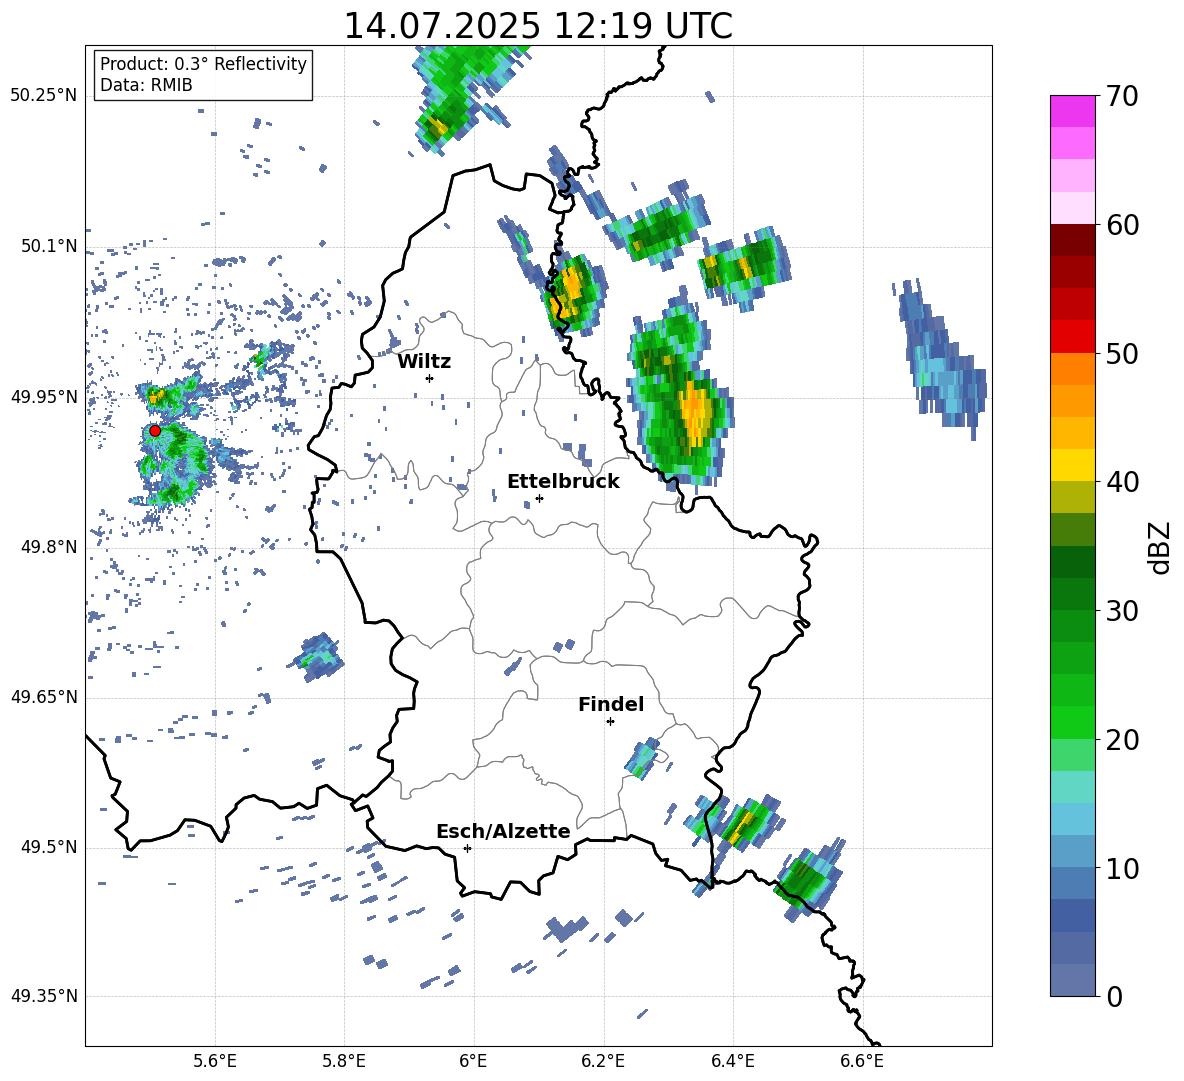
Task: Click the colorbar tick label 0
Action: click(1114, 996)
